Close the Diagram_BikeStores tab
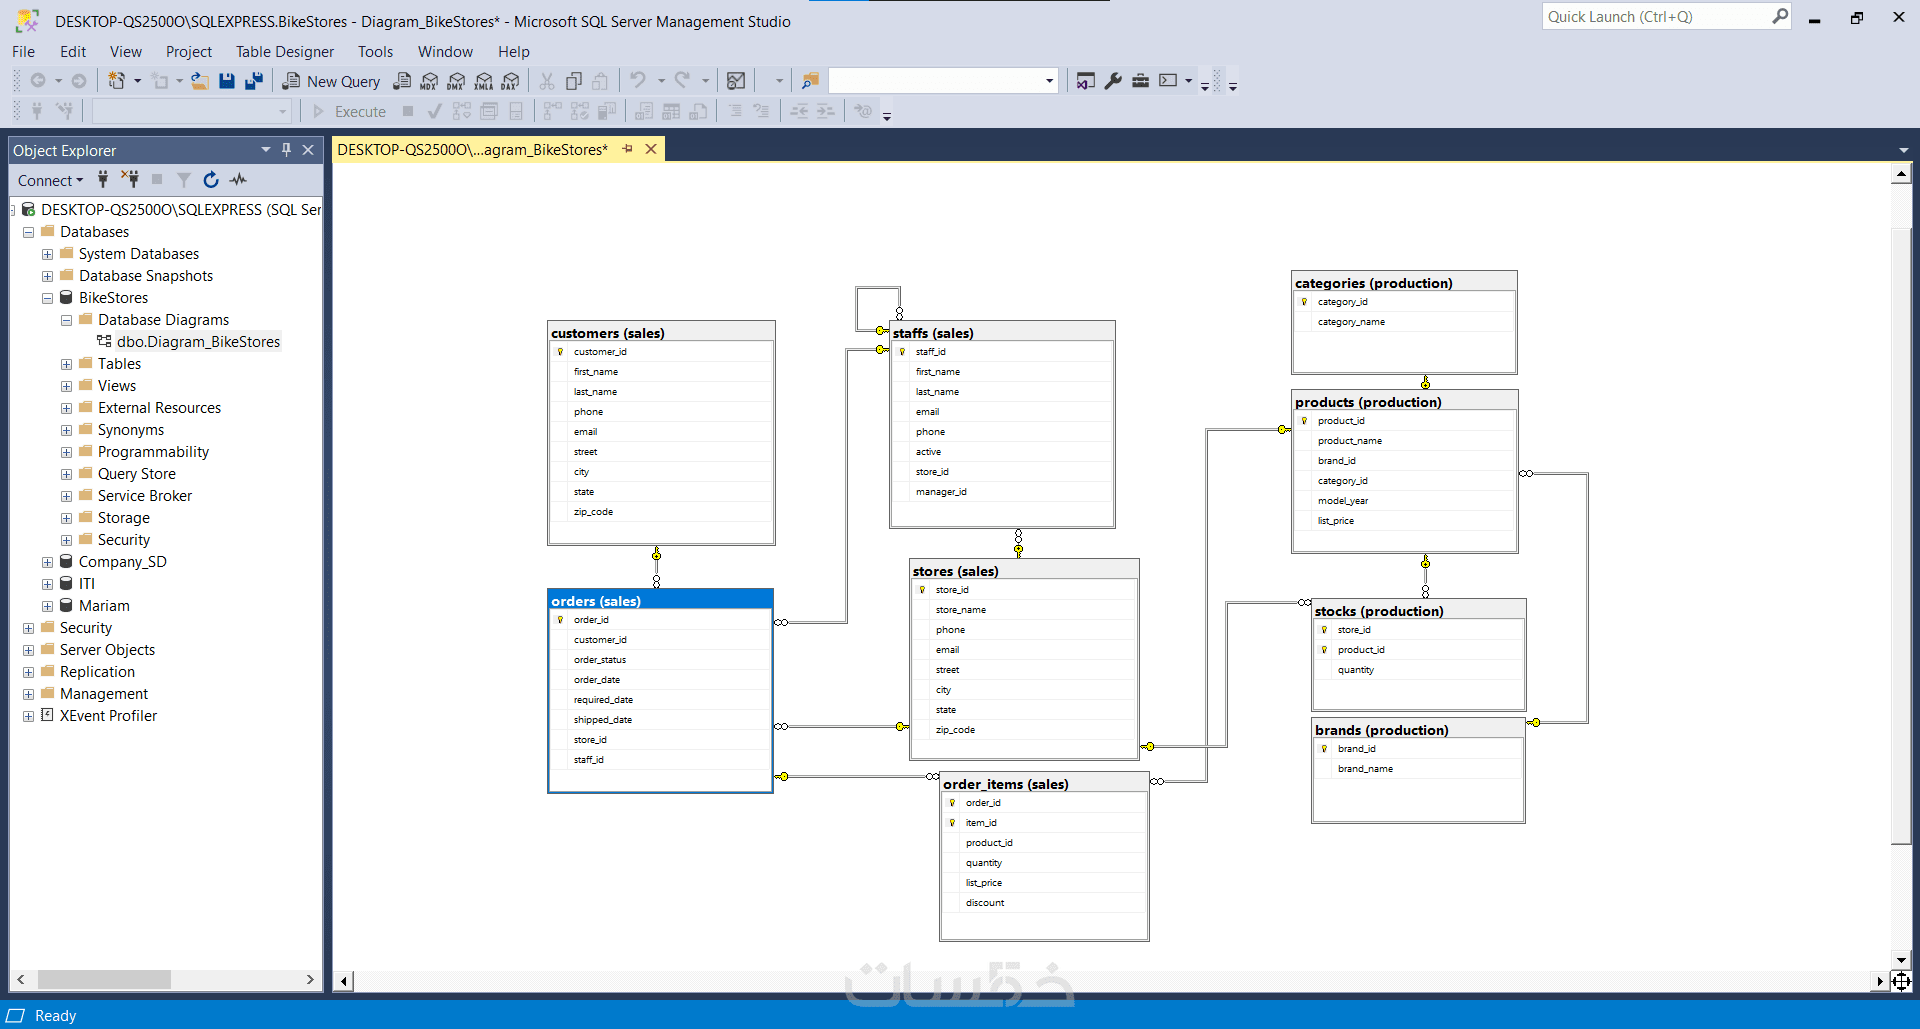 coord(651,149)
